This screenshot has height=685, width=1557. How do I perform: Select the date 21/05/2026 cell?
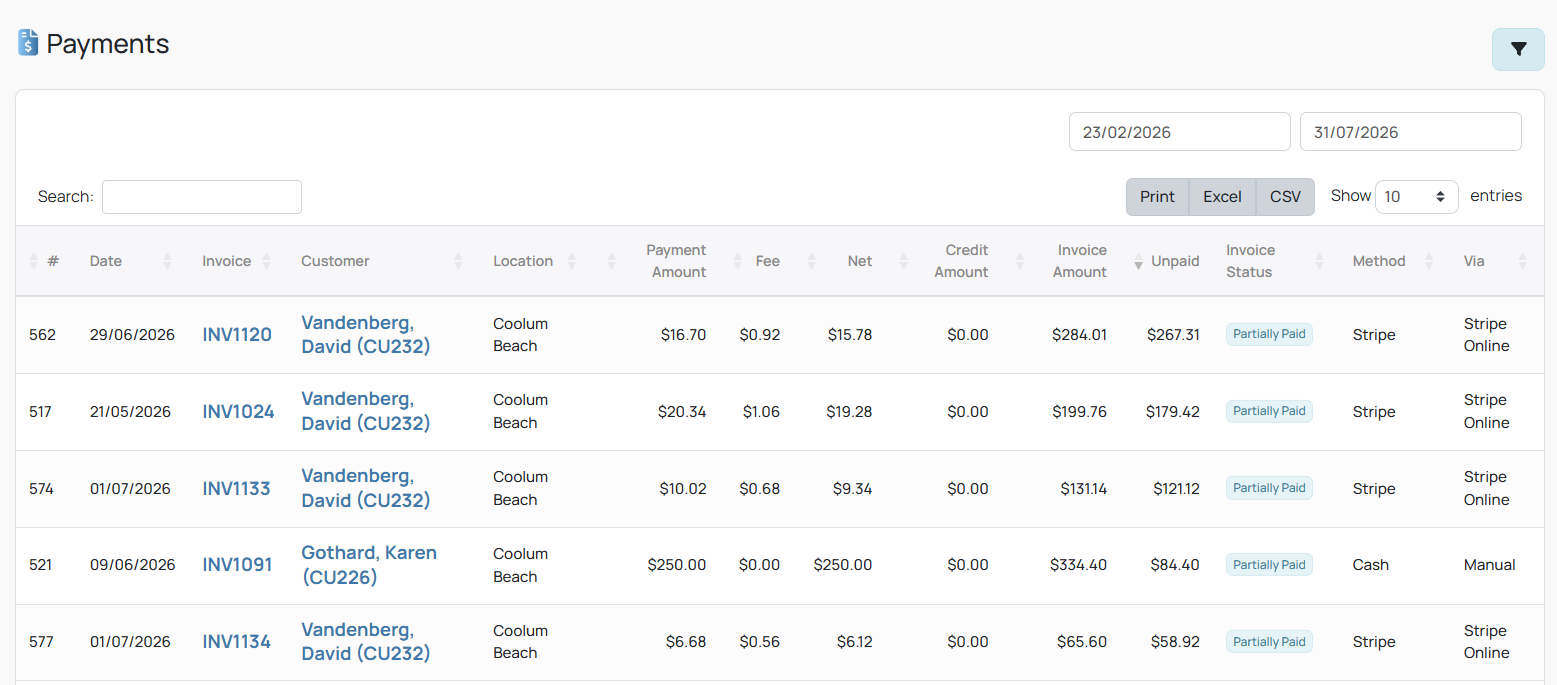click(132, 412)
